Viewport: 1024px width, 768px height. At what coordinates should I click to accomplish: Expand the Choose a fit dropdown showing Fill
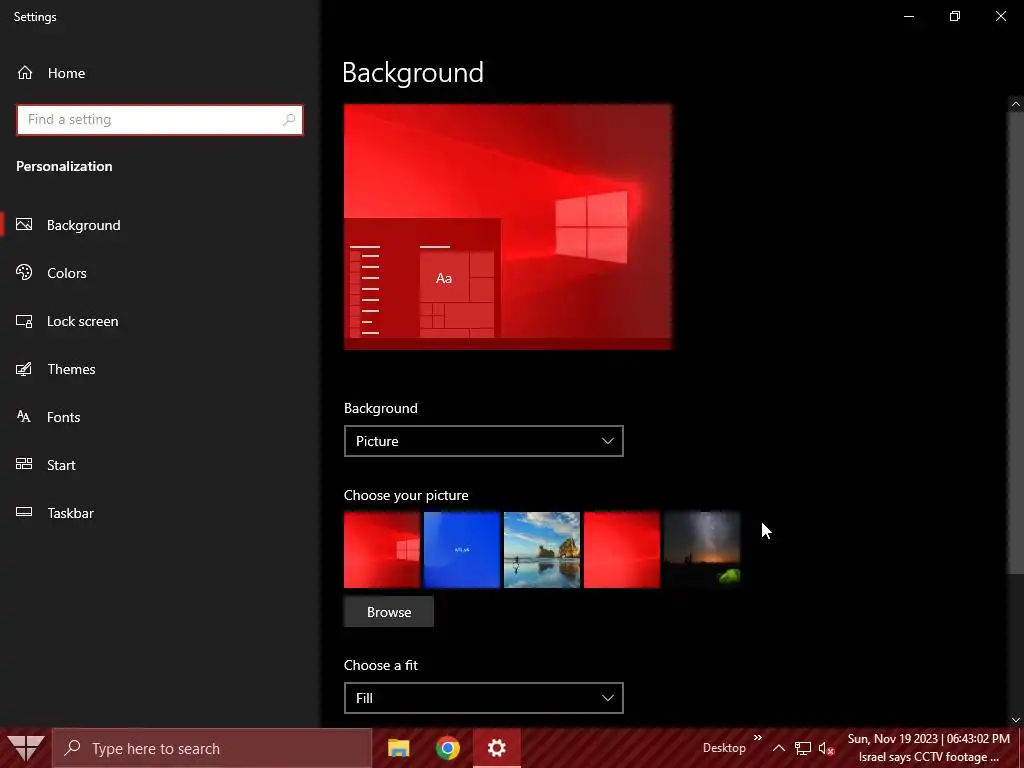[x=483, y=698]
